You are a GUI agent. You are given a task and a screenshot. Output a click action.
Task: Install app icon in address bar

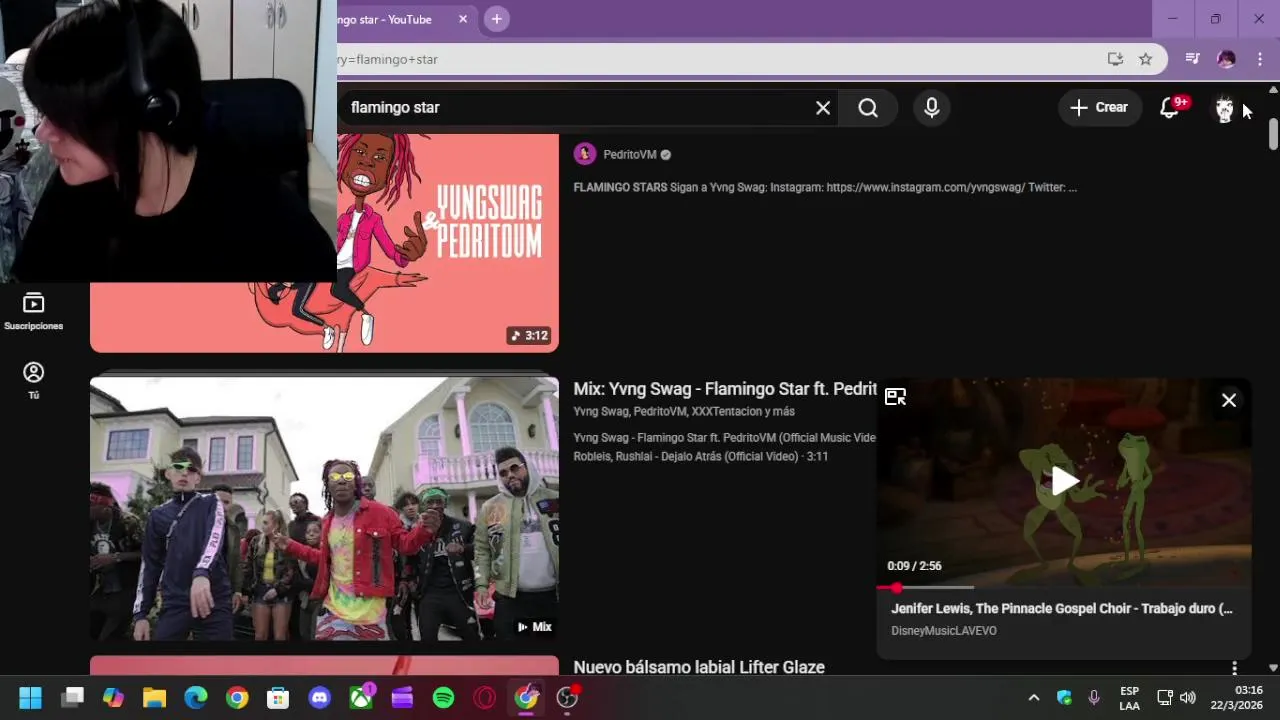[1115, 59]
